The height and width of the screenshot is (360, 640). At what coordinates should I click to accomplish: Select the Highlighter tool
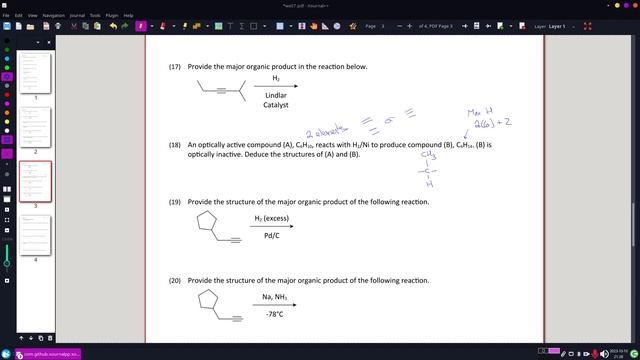185,26
